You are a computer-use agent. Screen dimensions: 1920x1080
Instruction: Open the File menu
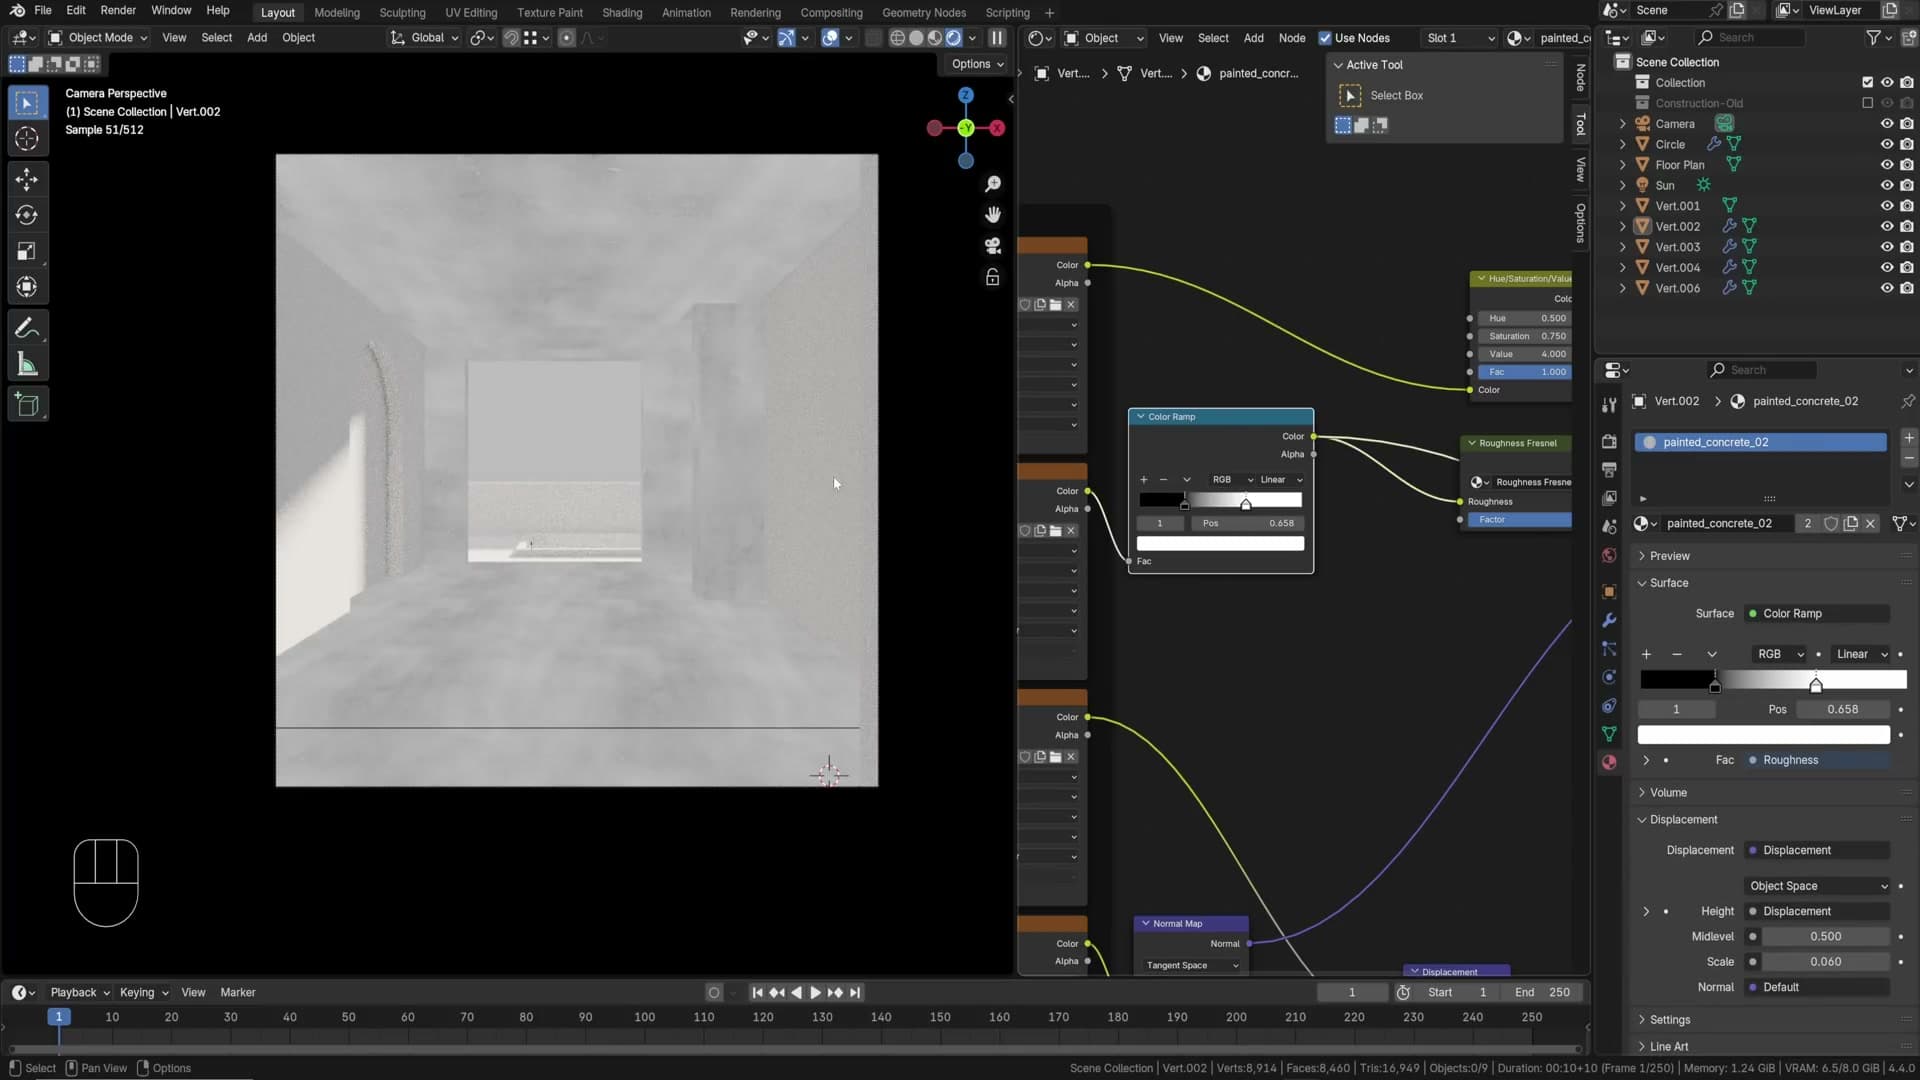[43, 11]
